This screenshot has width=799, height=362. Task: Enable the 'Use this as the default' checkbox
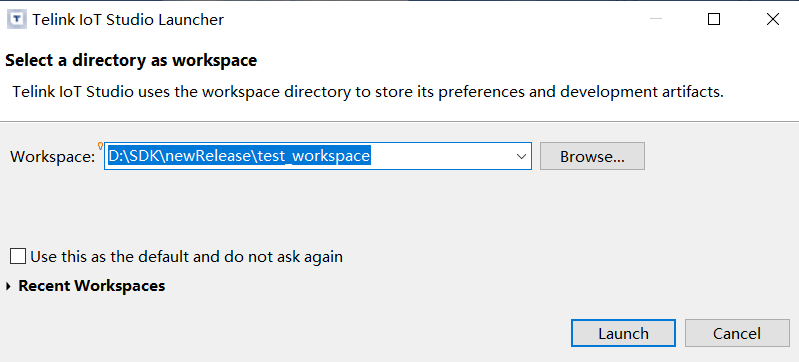[18, 256]
